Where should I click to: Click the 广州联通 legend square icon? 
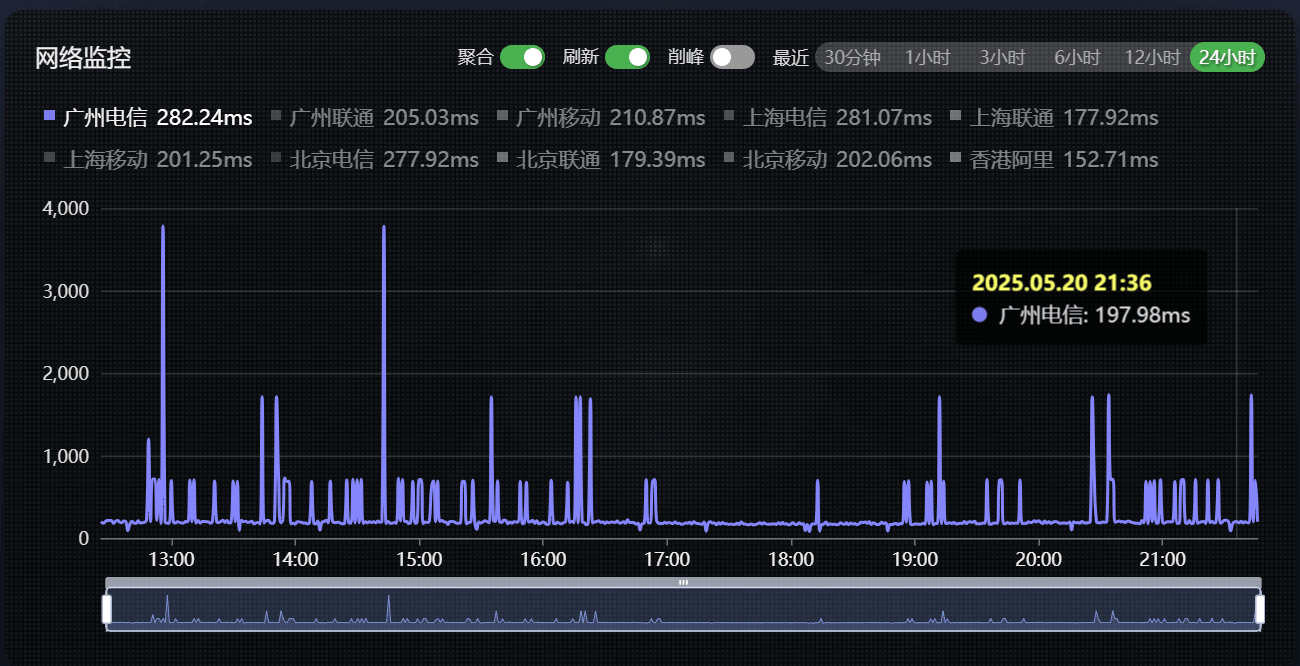[x=276, y=117]
